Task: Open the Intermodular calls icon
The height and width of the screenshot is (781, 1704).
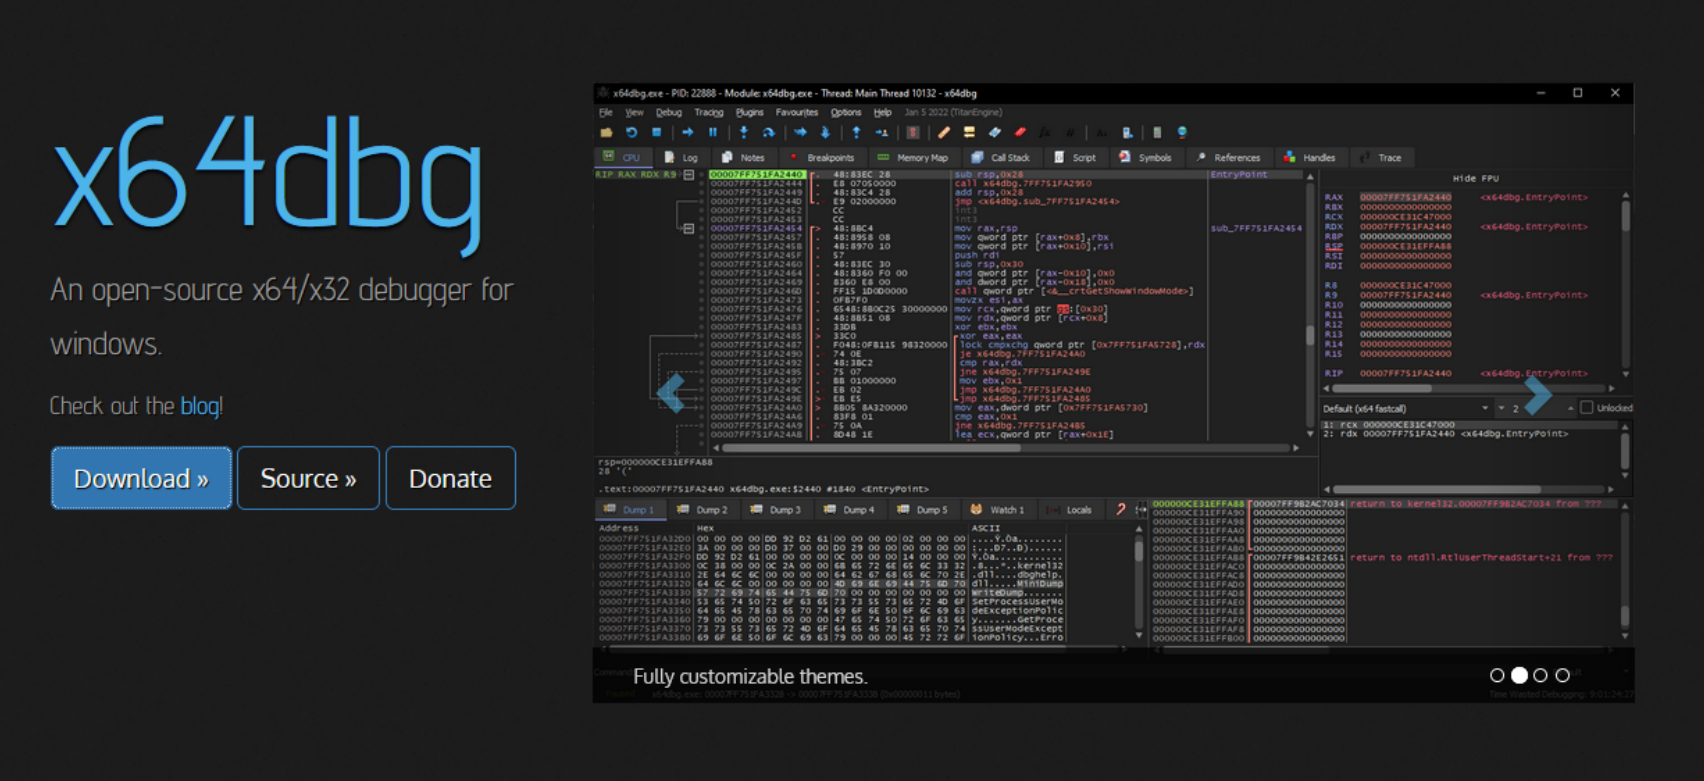Action: (x=1127, y=132)
